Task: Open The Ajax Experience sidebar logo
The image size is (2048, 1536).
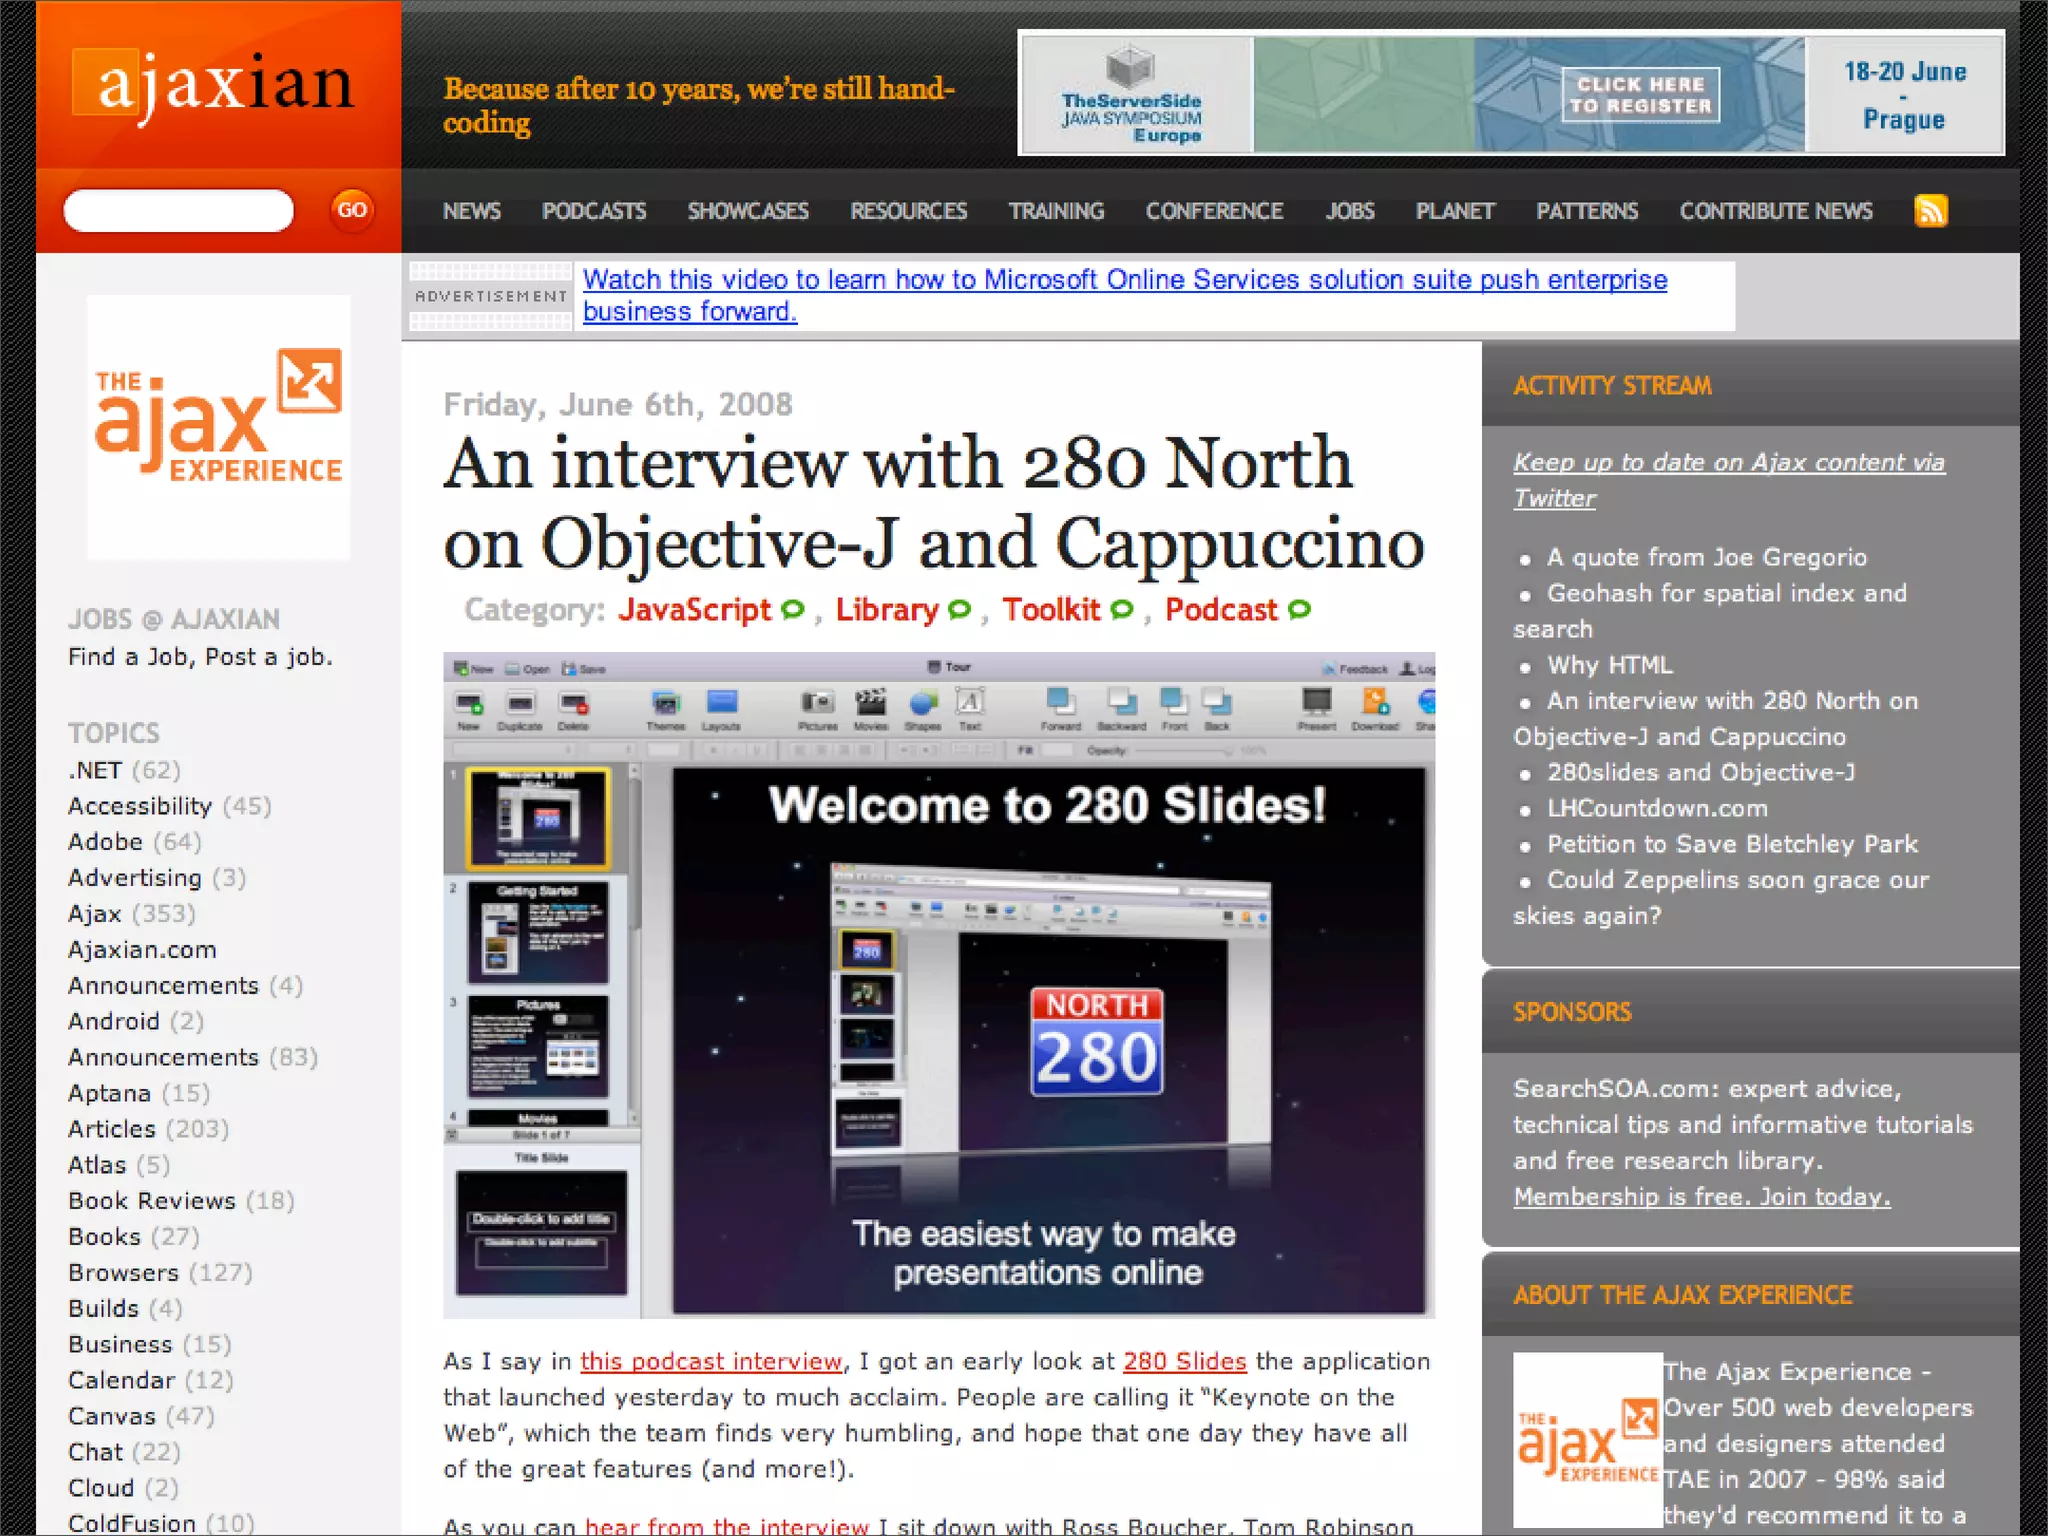Action: 218,426
